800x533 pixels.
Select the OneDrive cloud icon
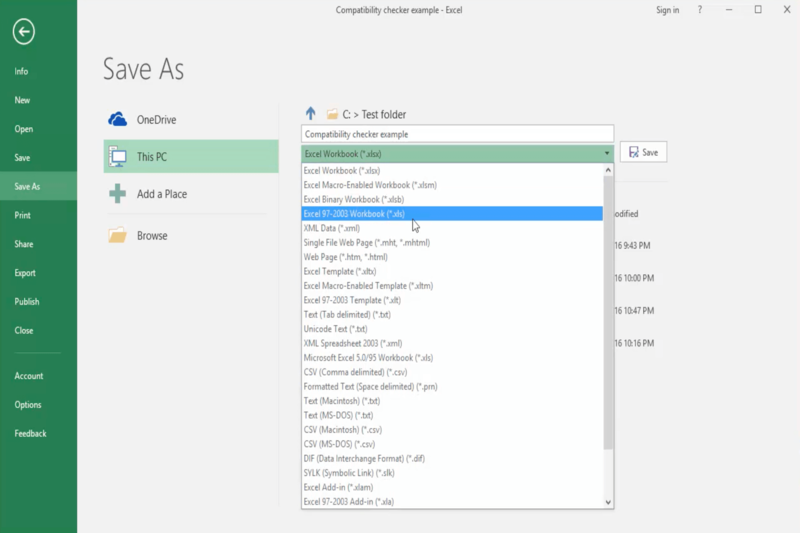tap(117, 120)
